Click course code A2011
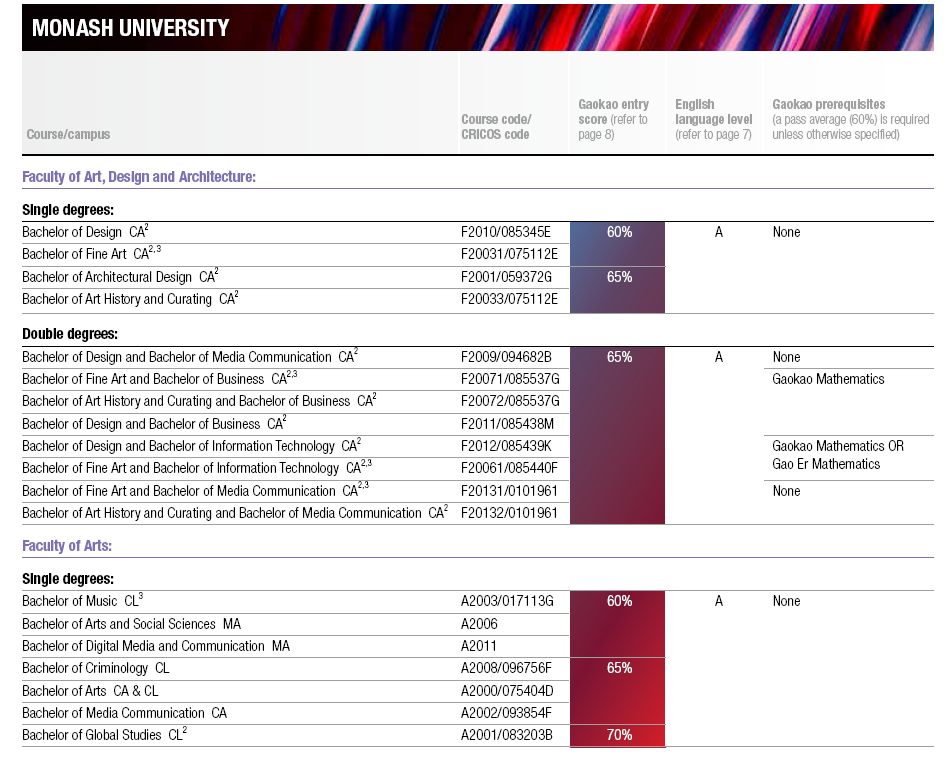The height and width of the screenshot is (775, 948). 479,646
